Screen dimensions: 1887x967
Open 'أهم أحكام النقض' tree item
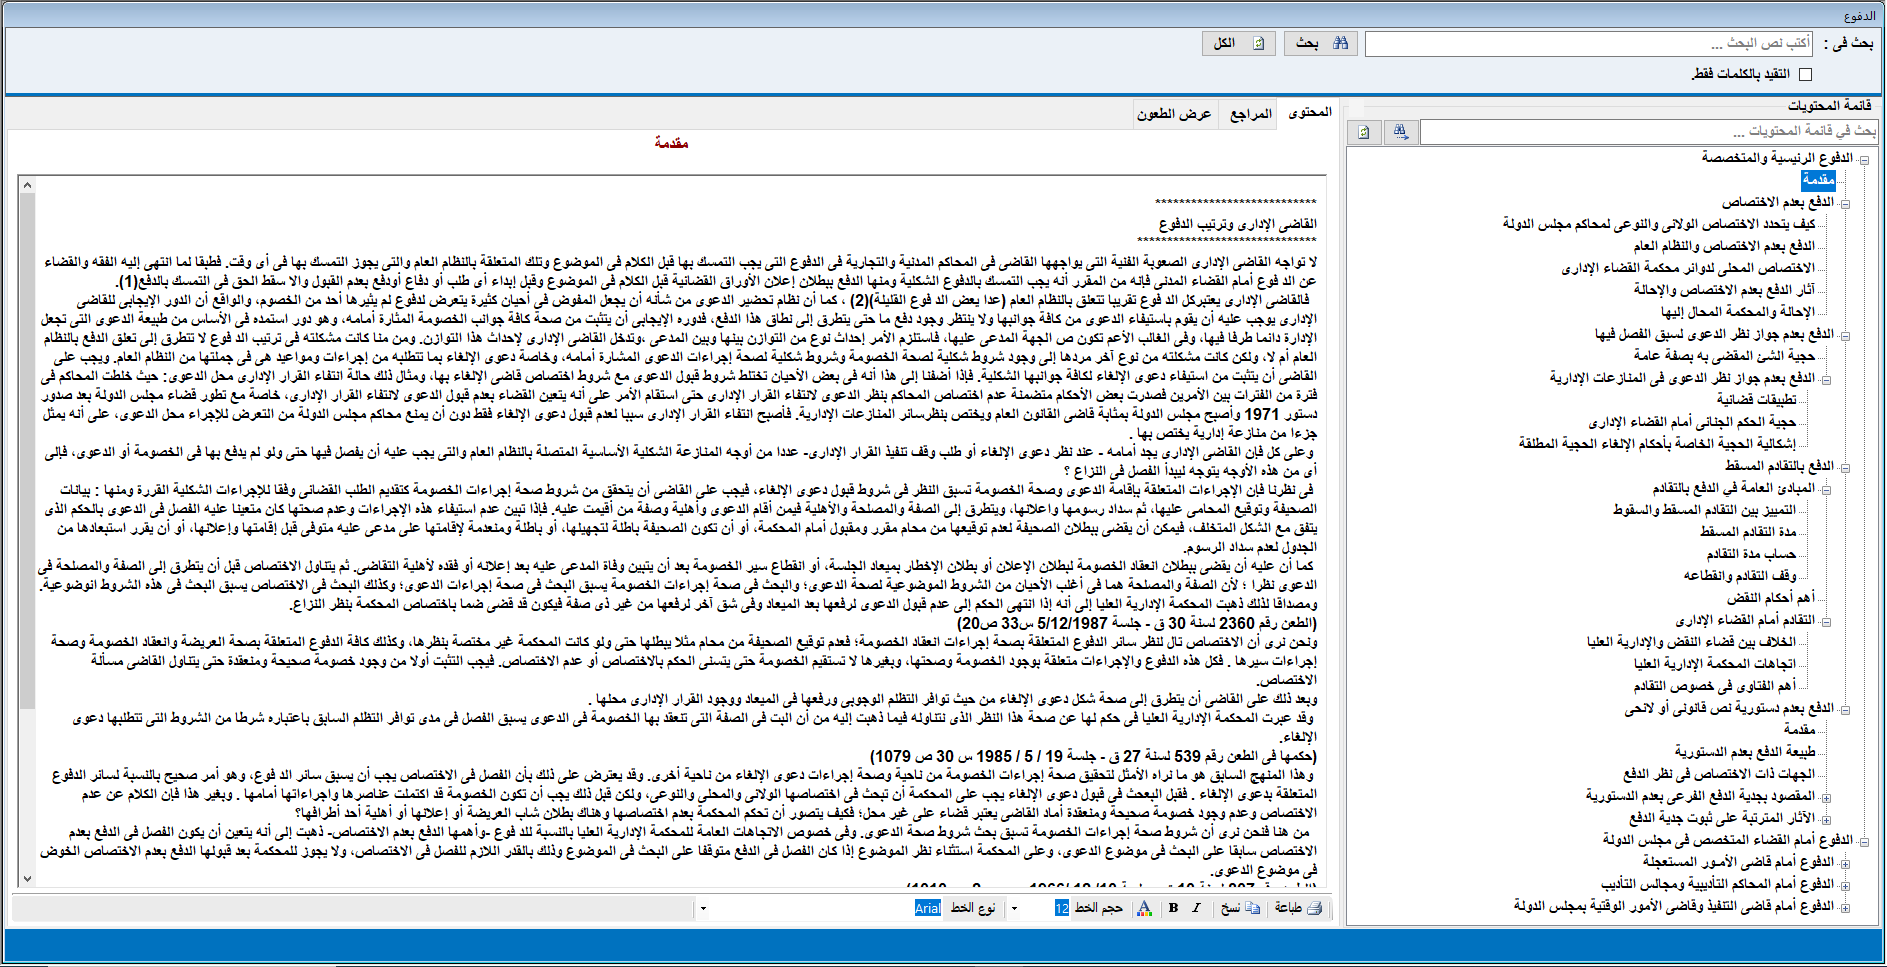tap(1770, 598)
